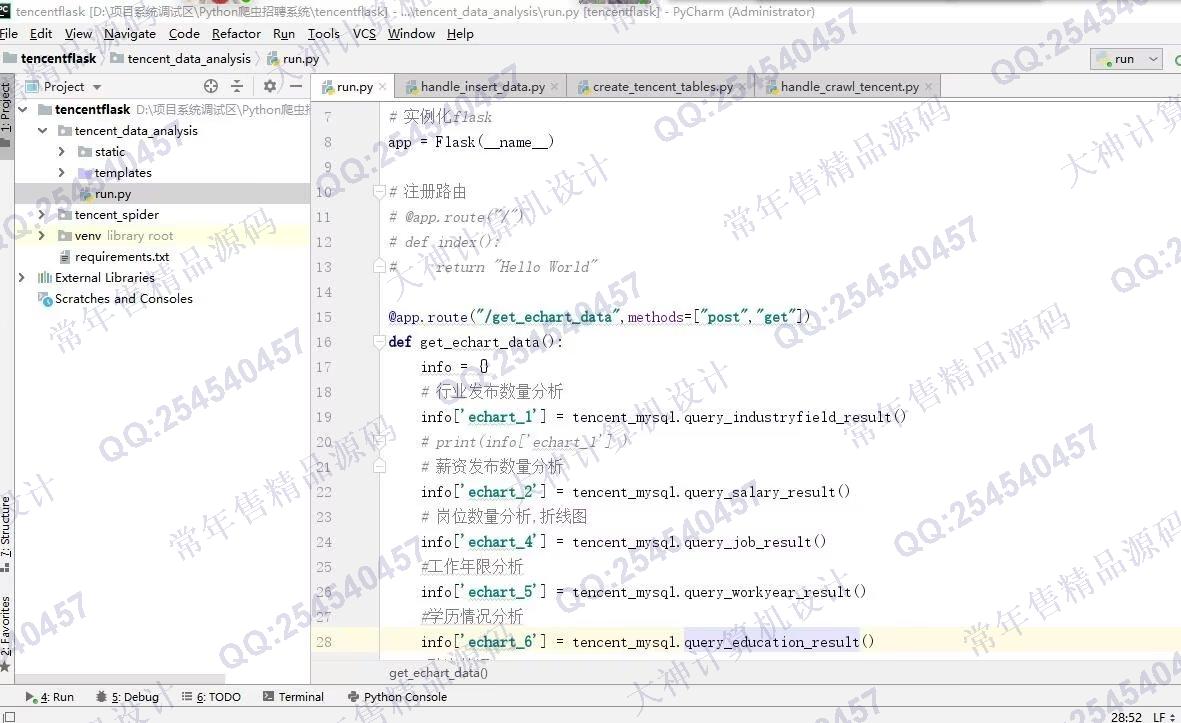
Task: Open the 'run' run configuration dropdown
Action: (1126, 59)
